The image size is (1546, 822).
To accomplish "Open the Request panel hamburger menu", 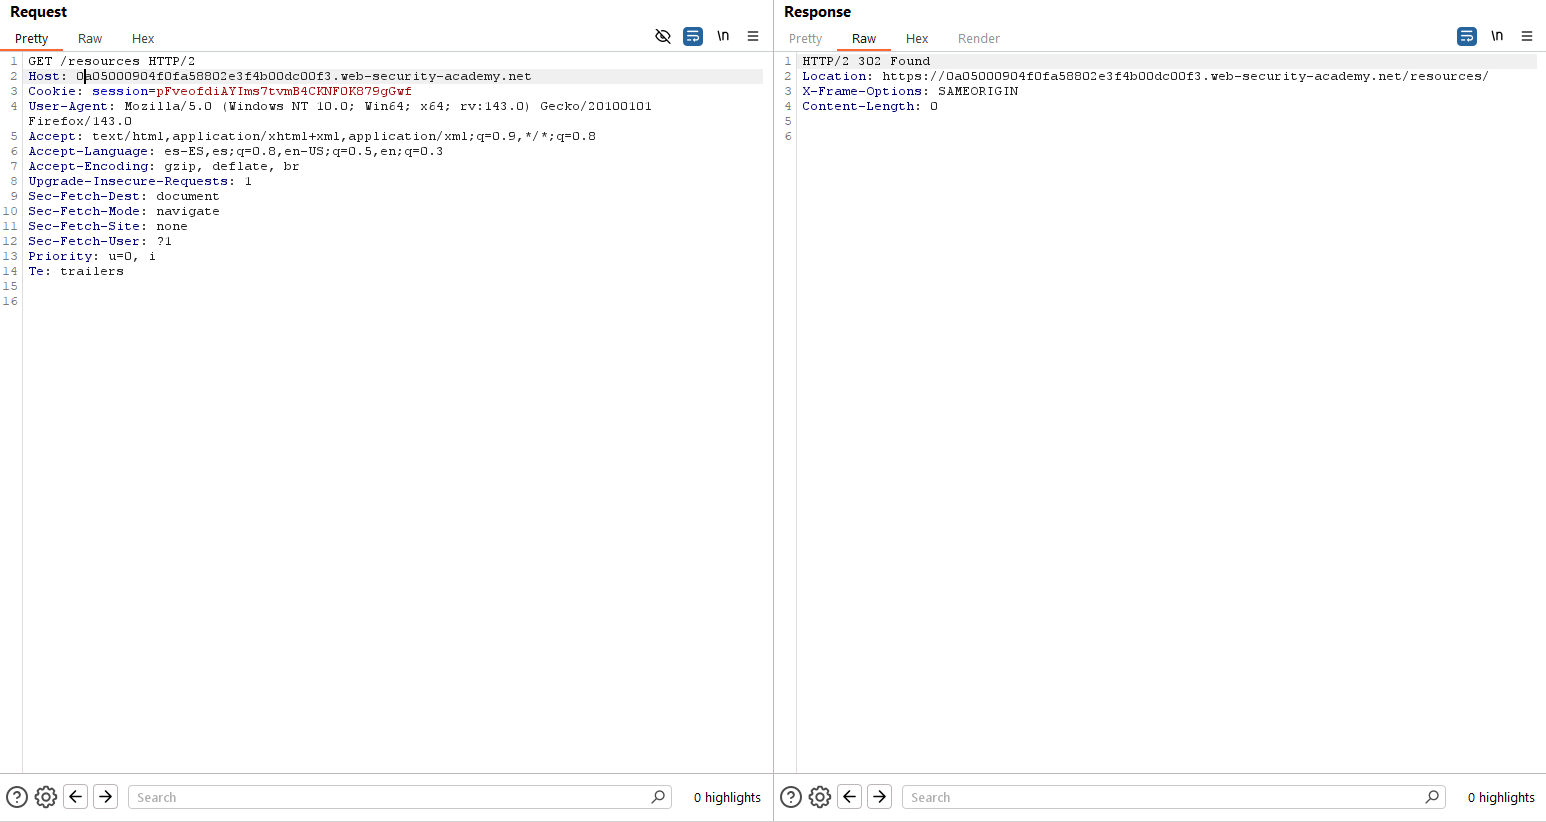I will pyautogui.click(x=753, y=36).
